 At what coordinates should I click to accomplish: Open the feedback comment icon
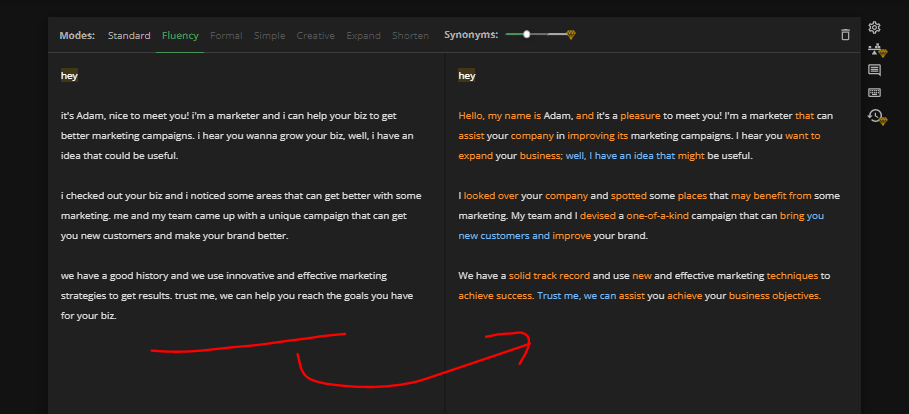(x=874, y=71)
